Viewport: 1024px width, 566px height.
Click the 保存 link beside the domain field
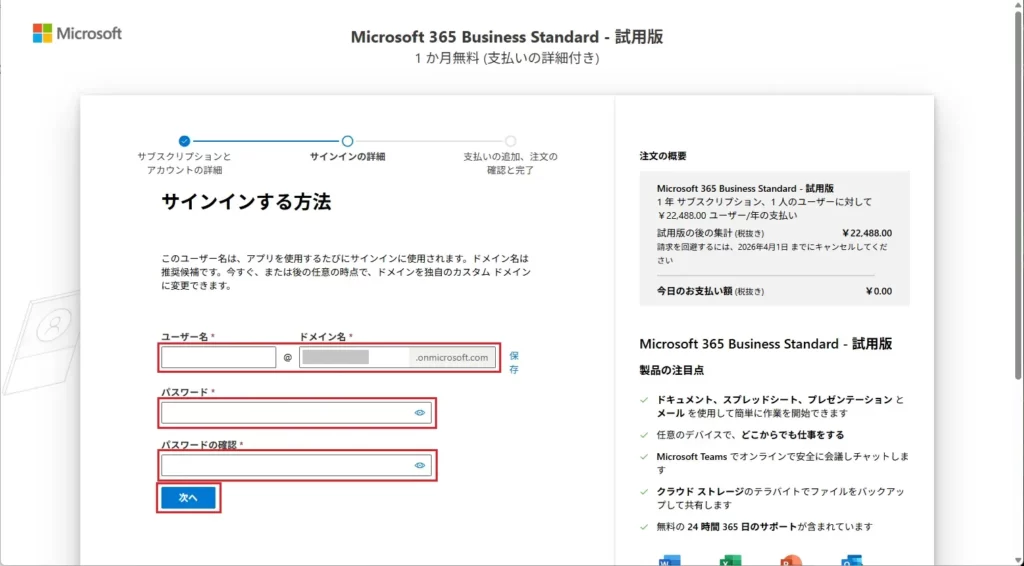[514, 362]
